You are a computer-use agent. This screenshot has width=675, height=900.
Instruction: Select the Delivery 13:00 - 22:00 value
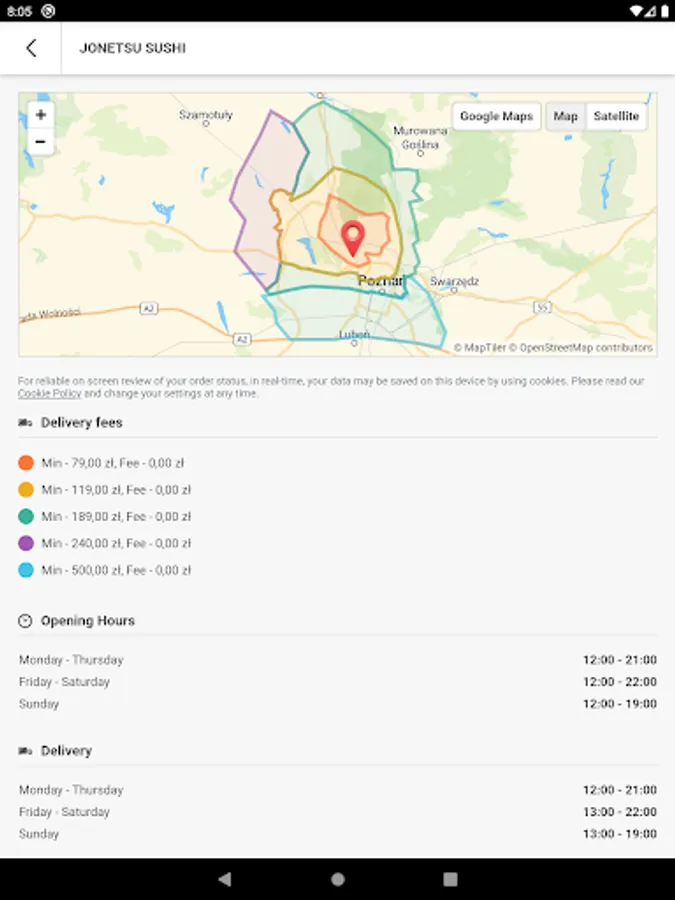tap(620, 812)
